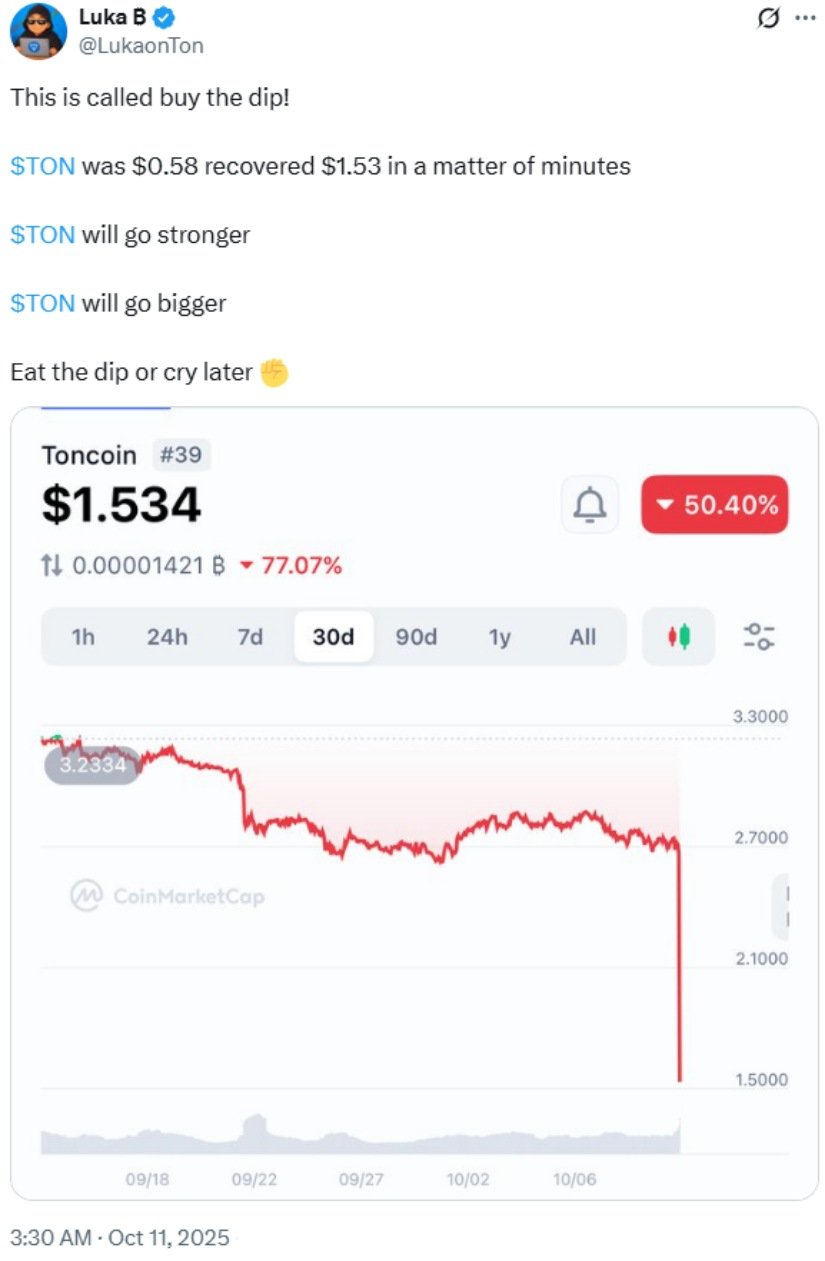
Task: Open the $TON cashtag before 'will go stronger'
Action: pos(42,235)
